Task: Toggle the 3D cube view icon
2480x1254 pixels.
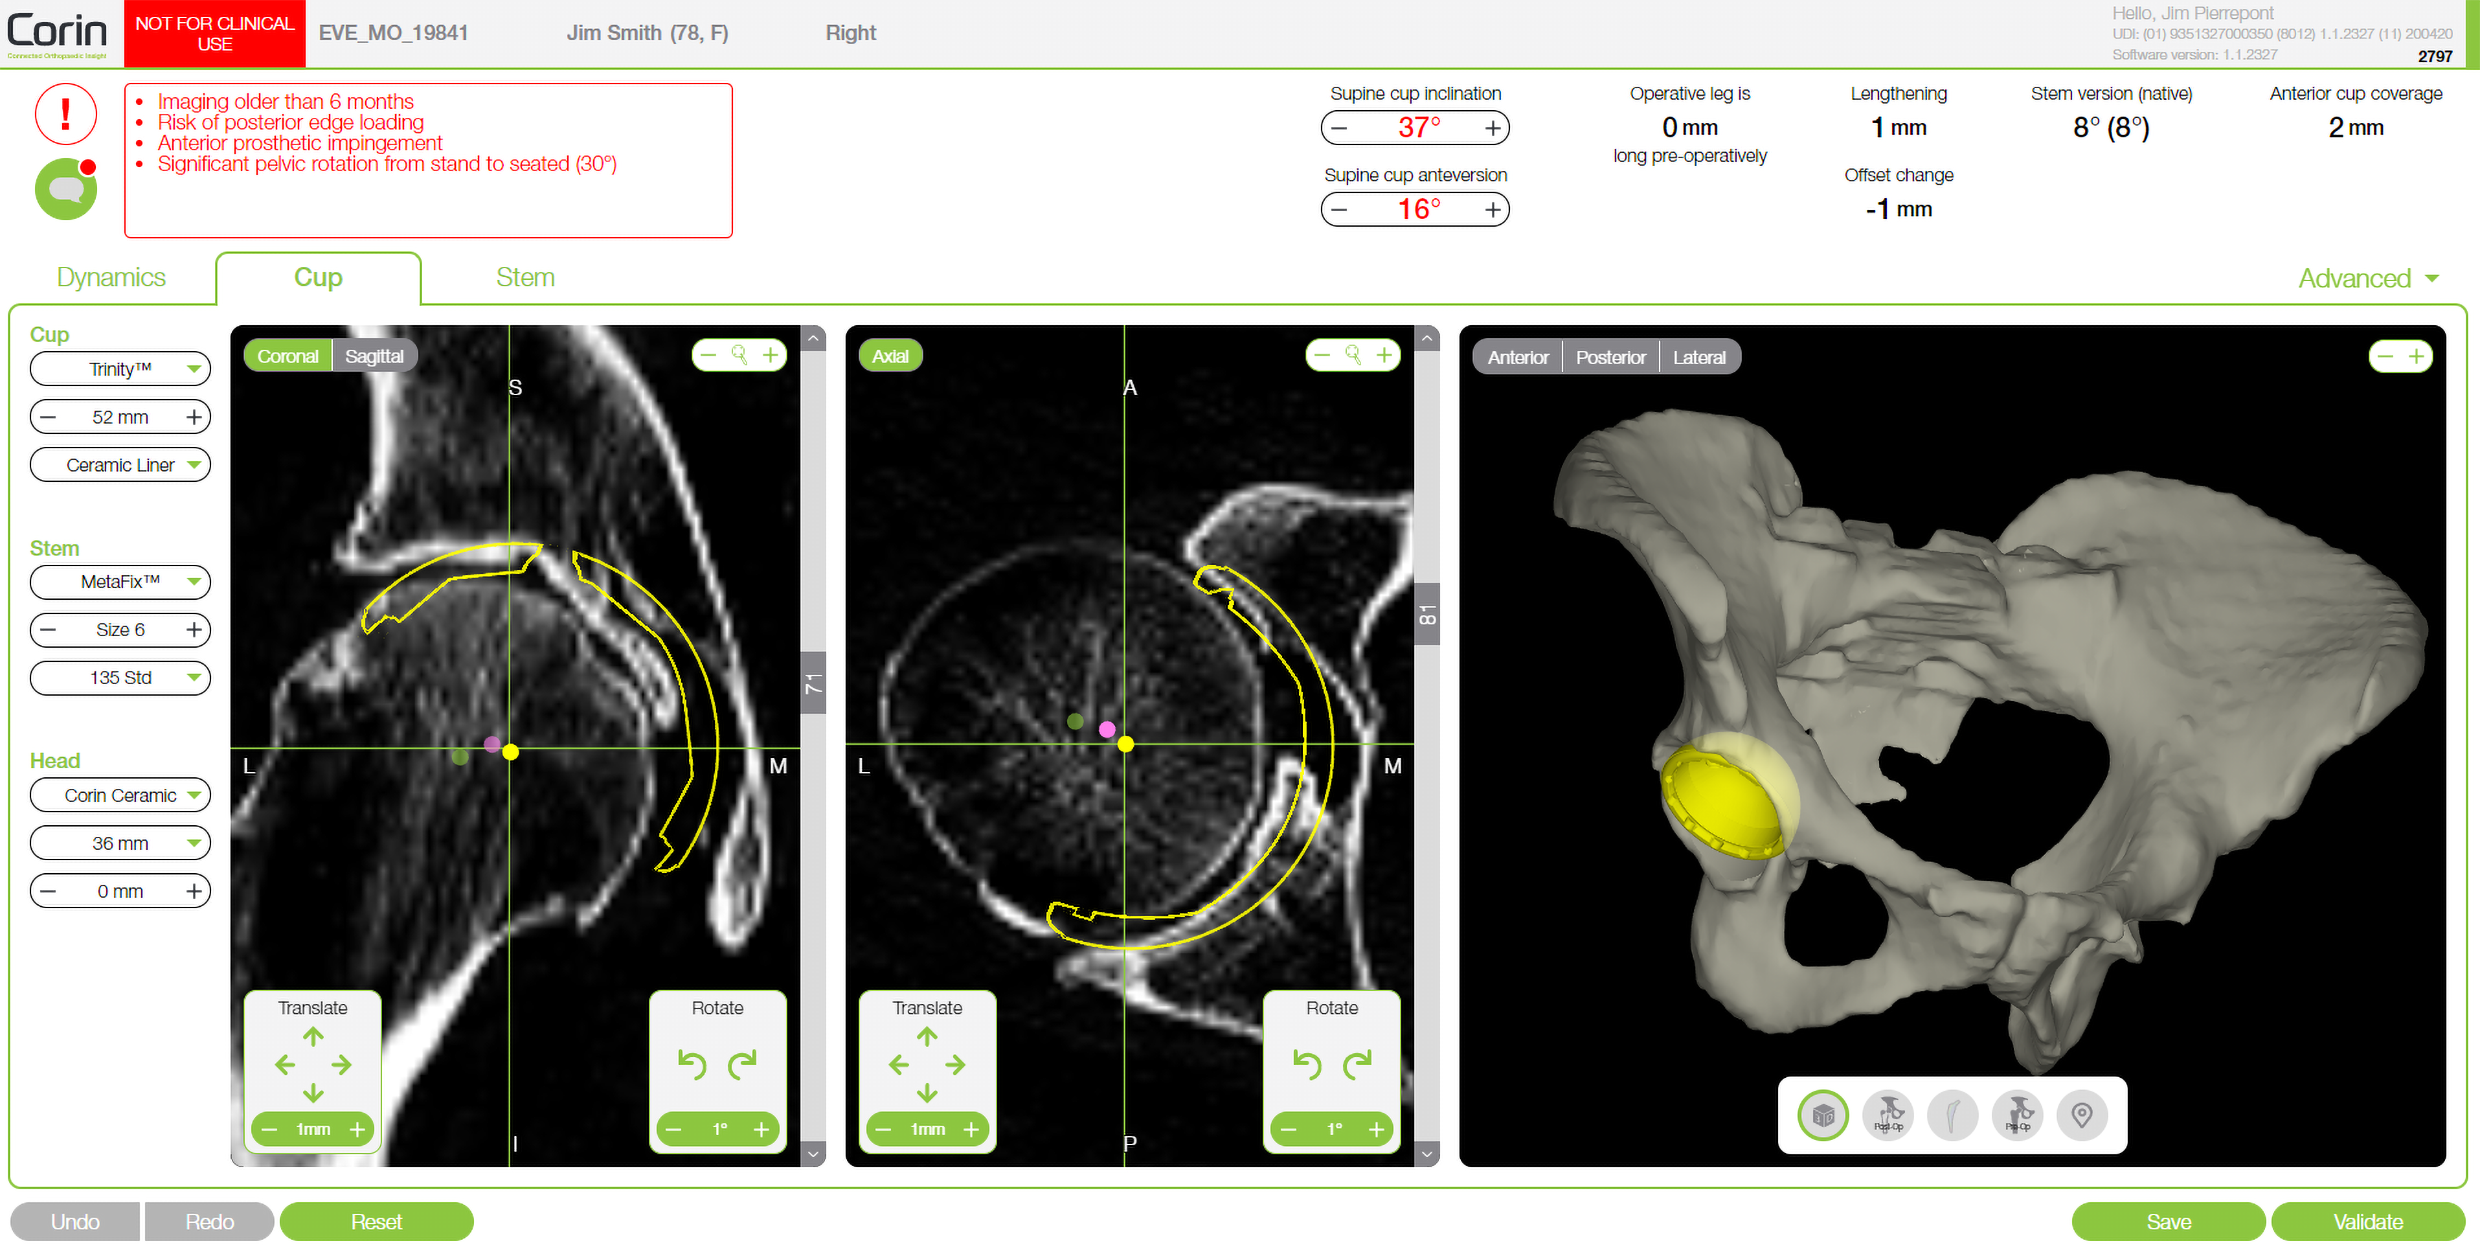Action: [1823, 1115]
